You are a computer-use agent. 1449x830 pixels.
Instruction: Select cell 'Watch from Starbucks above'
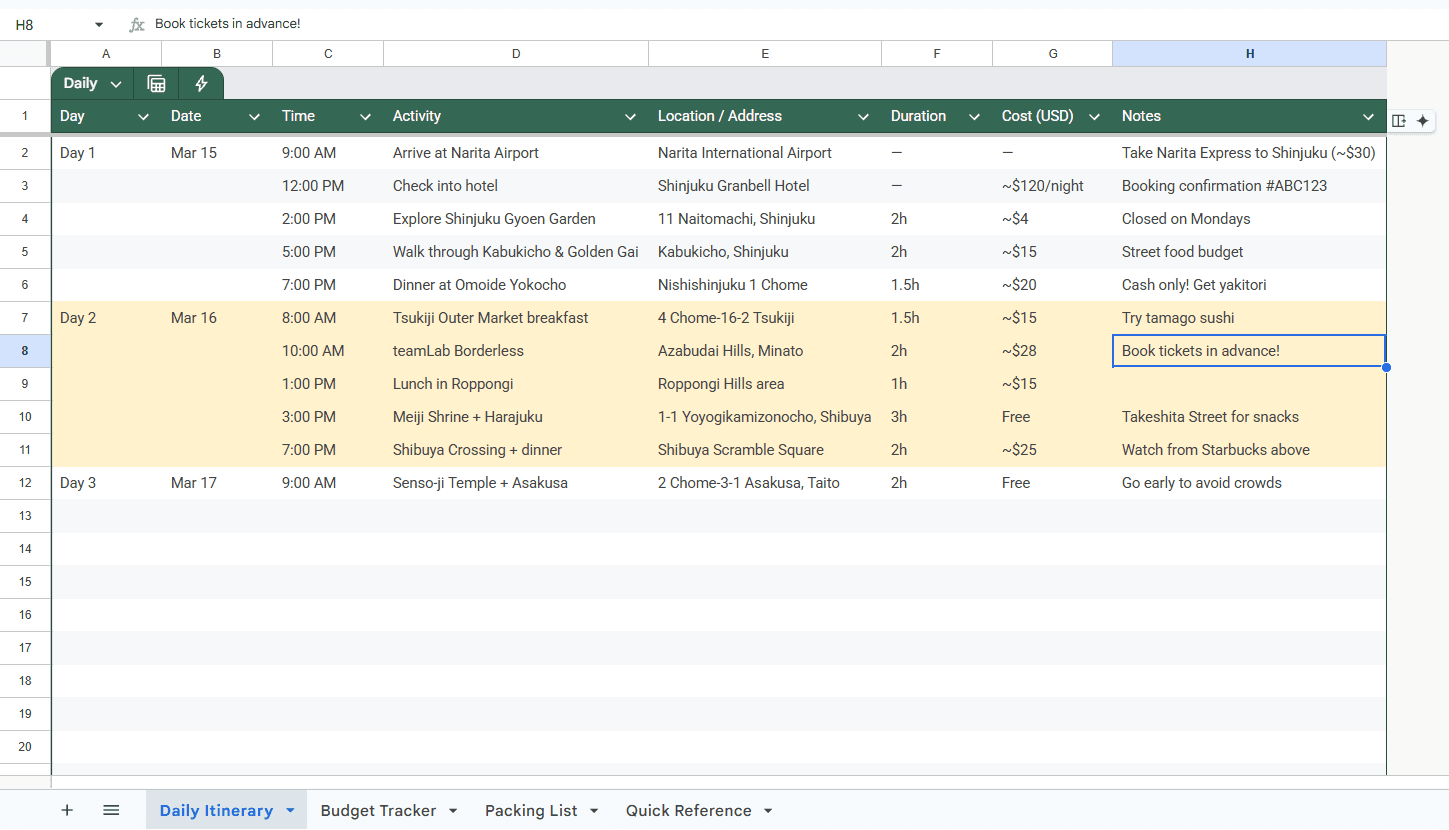click(1250, 450)
